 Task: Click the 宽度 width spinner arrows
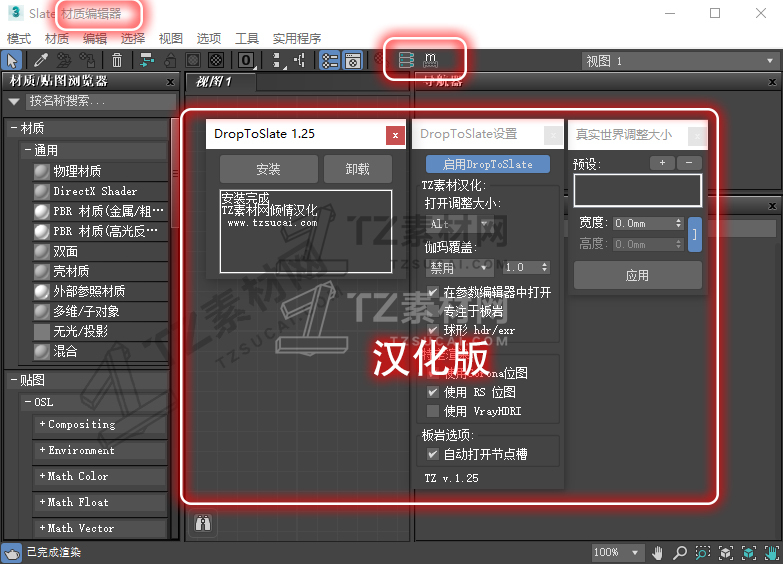(x=679, y=223)
